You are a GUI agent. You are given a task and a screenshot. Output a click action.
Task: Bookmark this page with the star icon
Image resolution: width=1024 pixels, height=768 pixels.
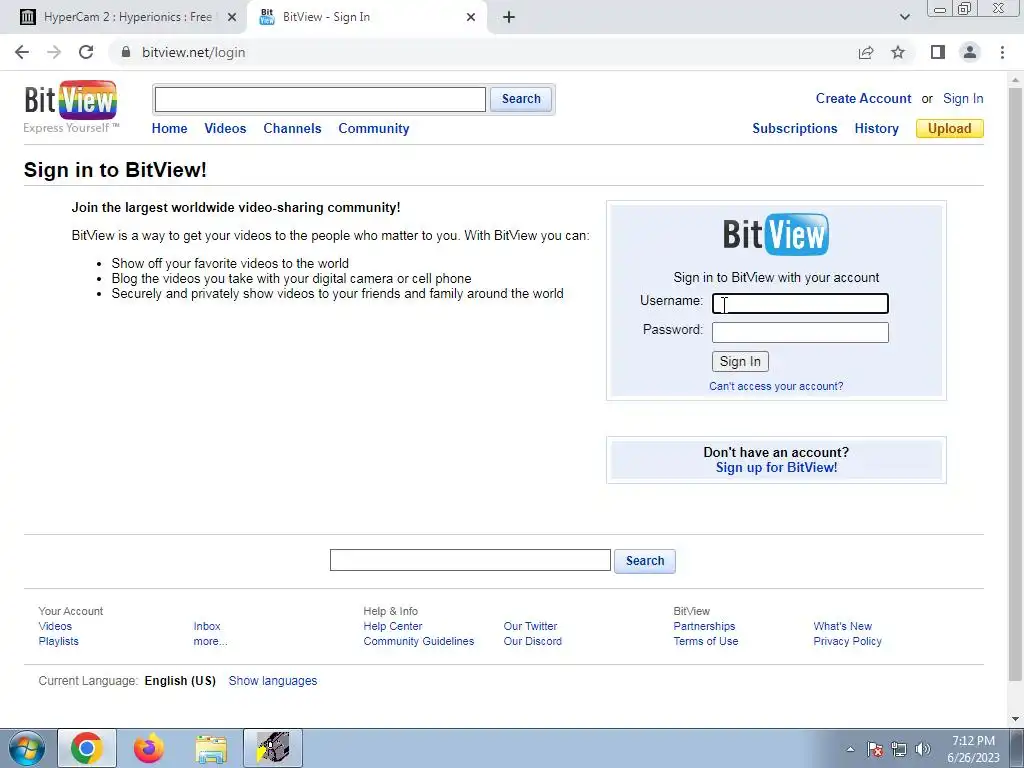click(x=898, y=52)
